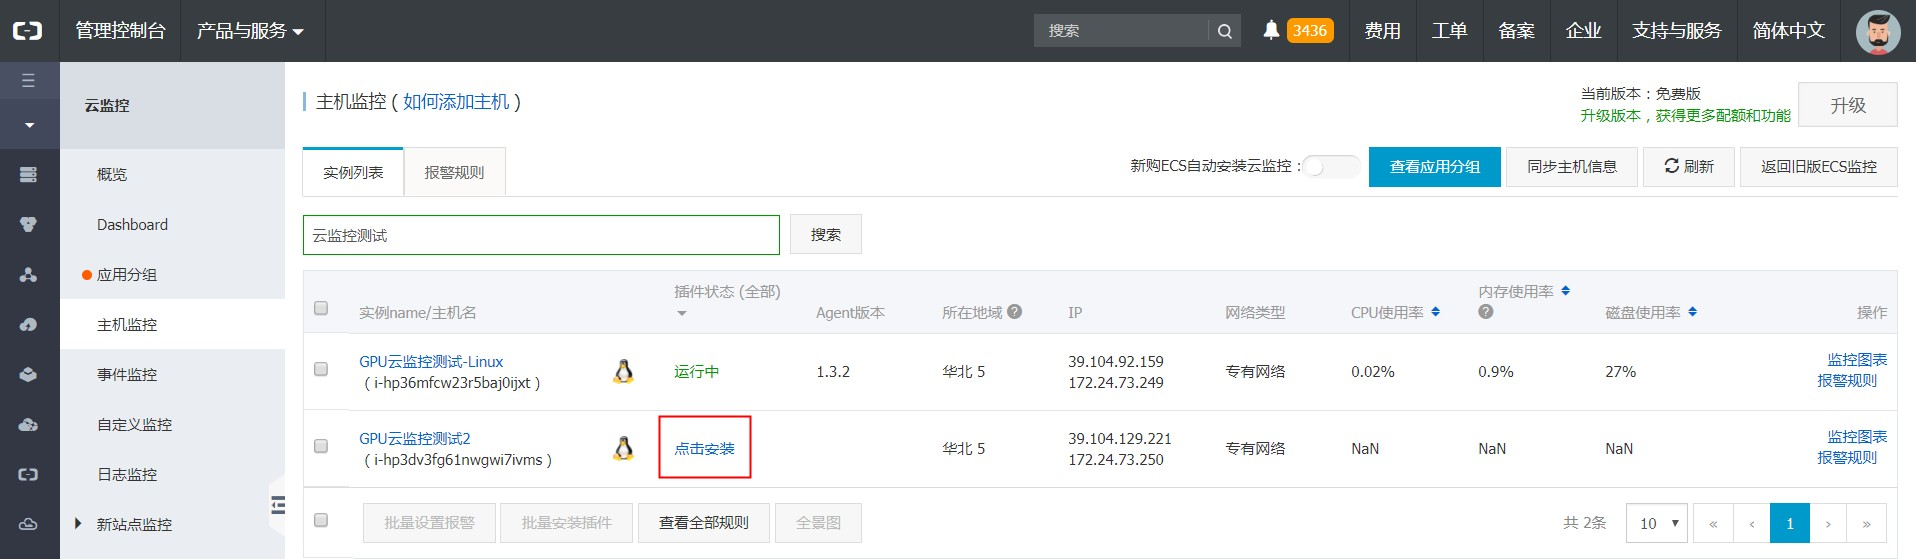Open Dashboard in the side menu
The image size is (1916, 559).
pyautogui.click(x=132, y=225)
